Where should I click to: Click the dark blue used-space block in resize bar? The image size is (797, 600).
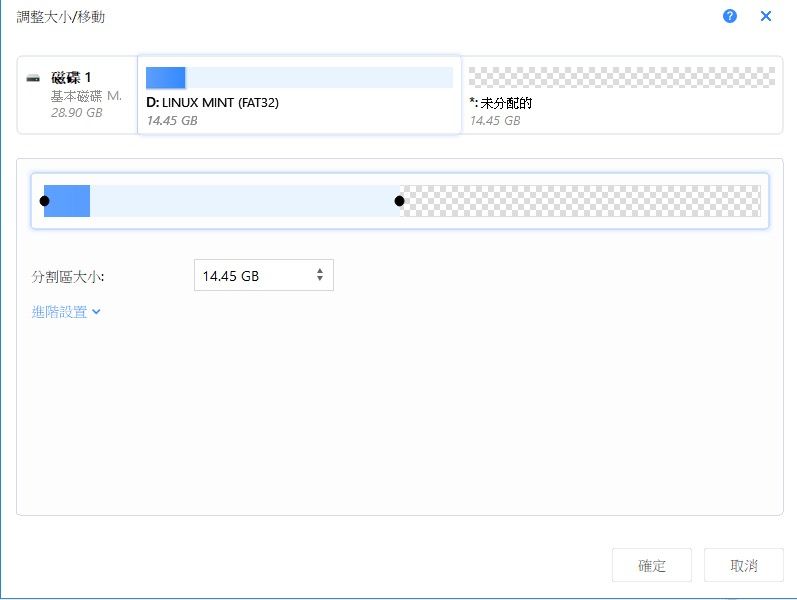click(68, 201)
